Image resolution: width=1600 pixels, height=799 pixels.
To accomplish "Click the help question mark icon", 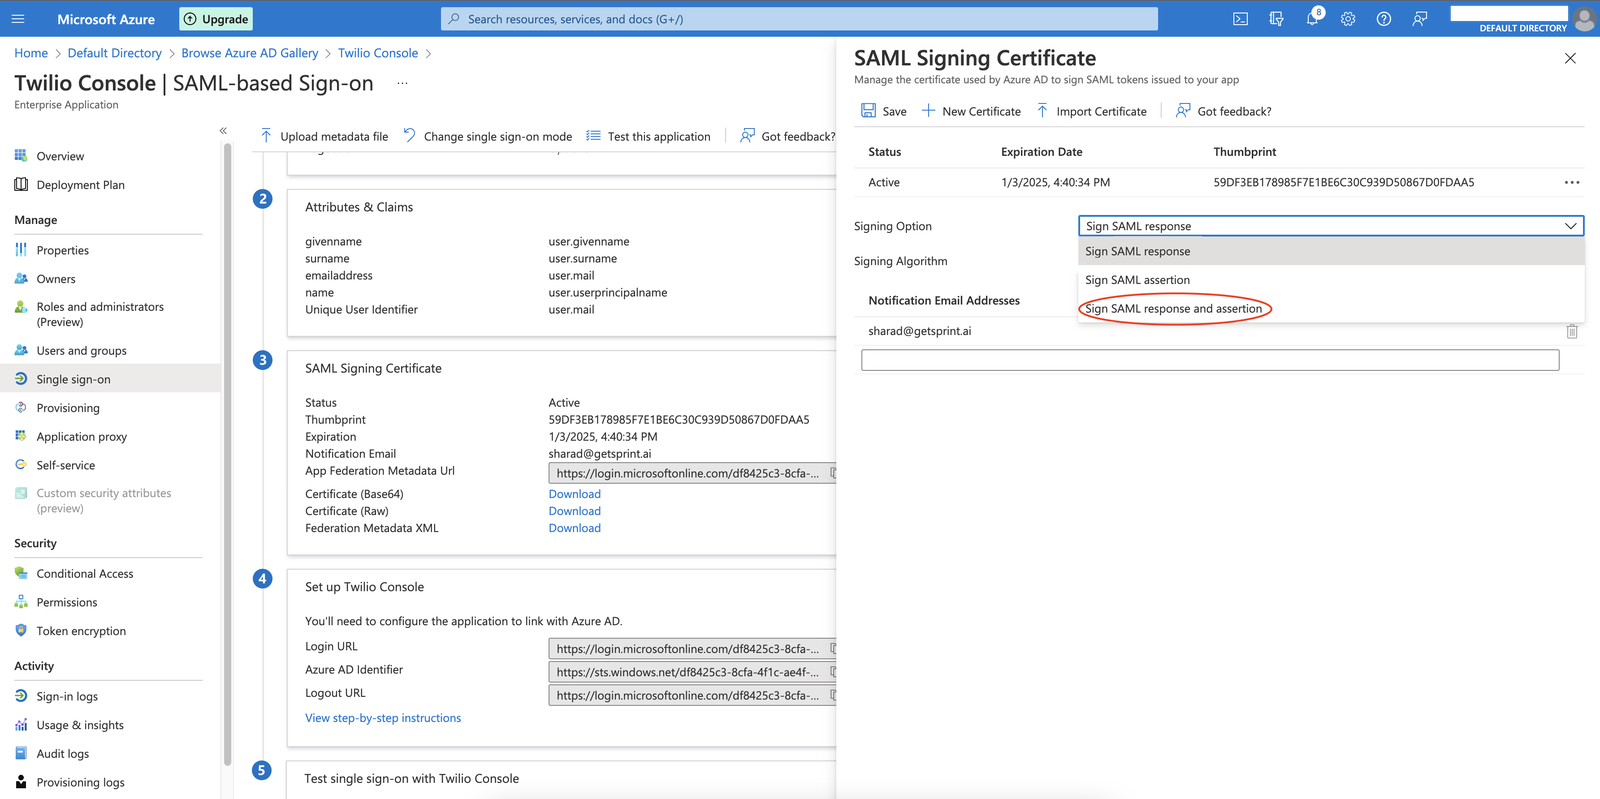I will click(1384, 19).
